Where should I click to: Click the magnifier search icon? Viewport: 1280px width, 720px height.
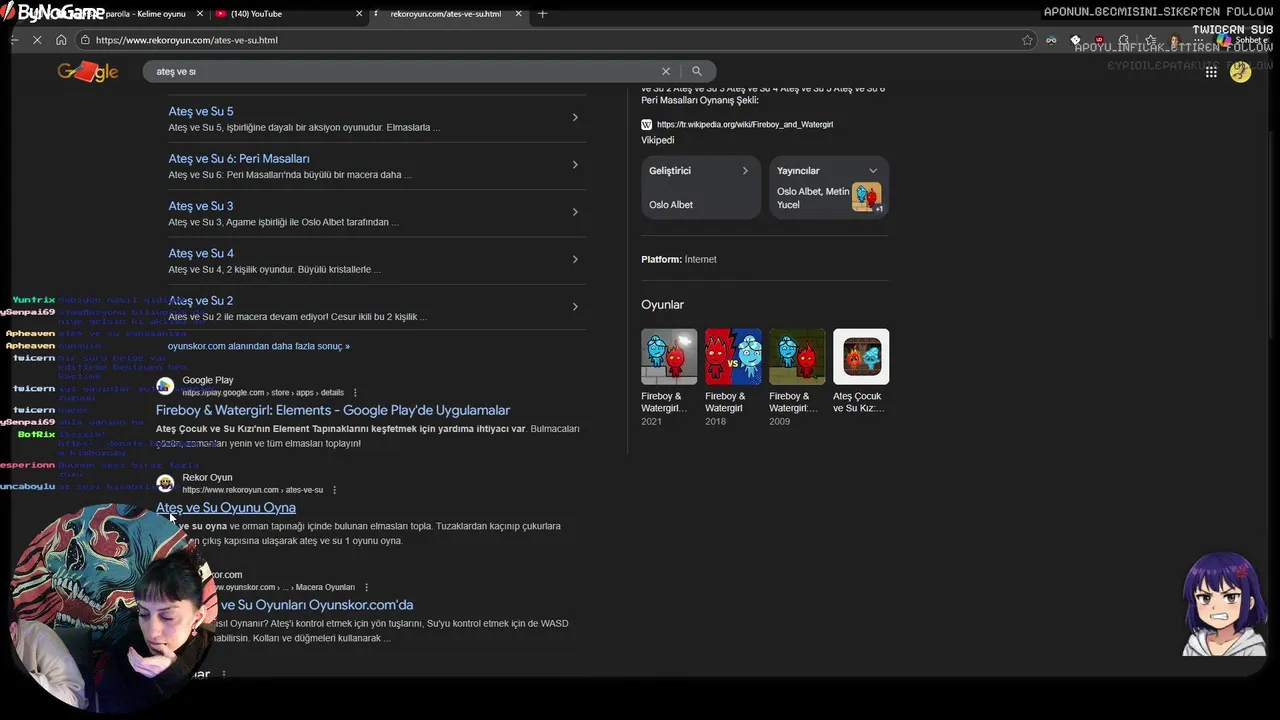tap(697, 71)
